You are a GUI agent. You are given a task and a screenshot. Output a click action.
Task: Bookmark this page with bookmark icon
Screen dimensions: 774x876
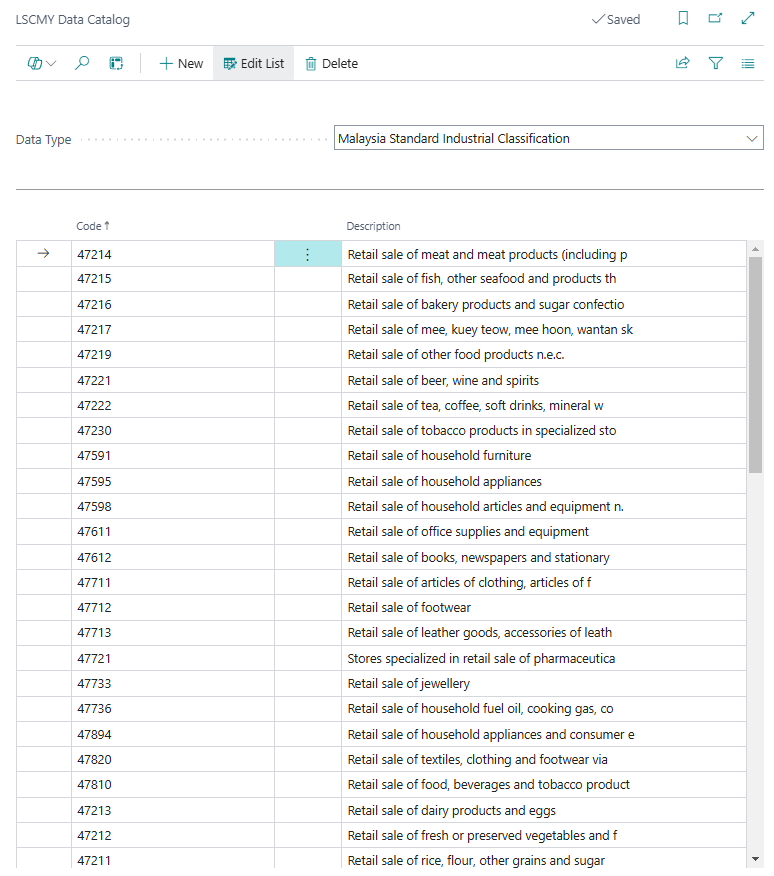point(684,19)
